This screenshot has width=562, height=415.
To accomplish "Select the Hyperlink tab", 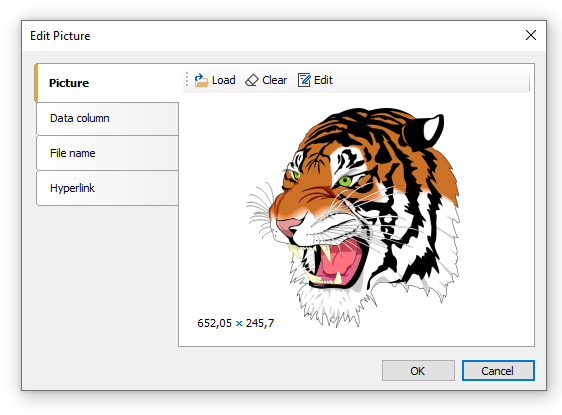I will (x=107, y=188).
